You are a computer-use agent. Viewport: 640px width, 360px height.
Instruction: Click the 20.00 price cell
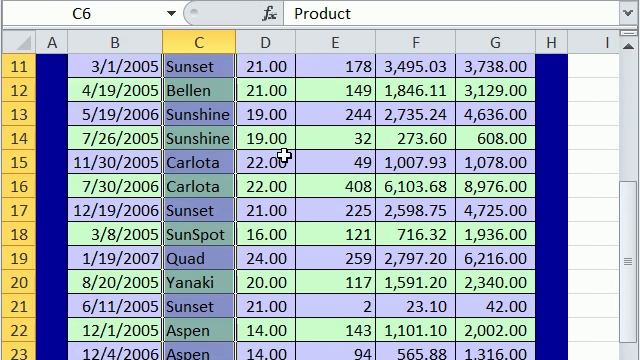266,282
